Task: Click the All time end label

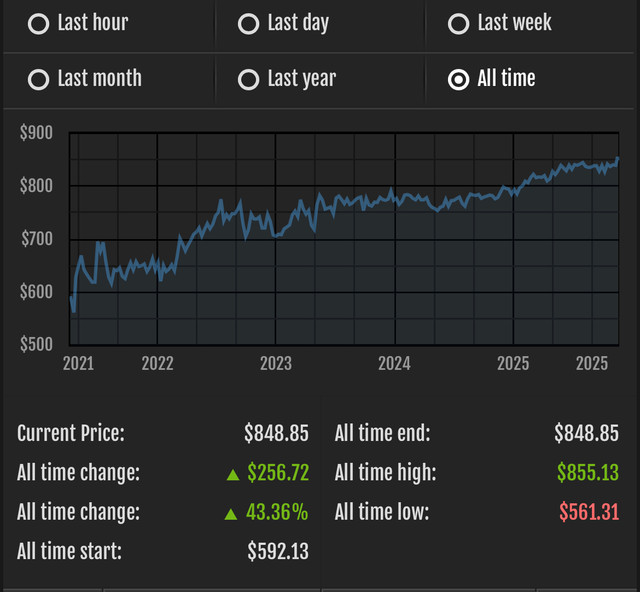Action: [382, 433]
